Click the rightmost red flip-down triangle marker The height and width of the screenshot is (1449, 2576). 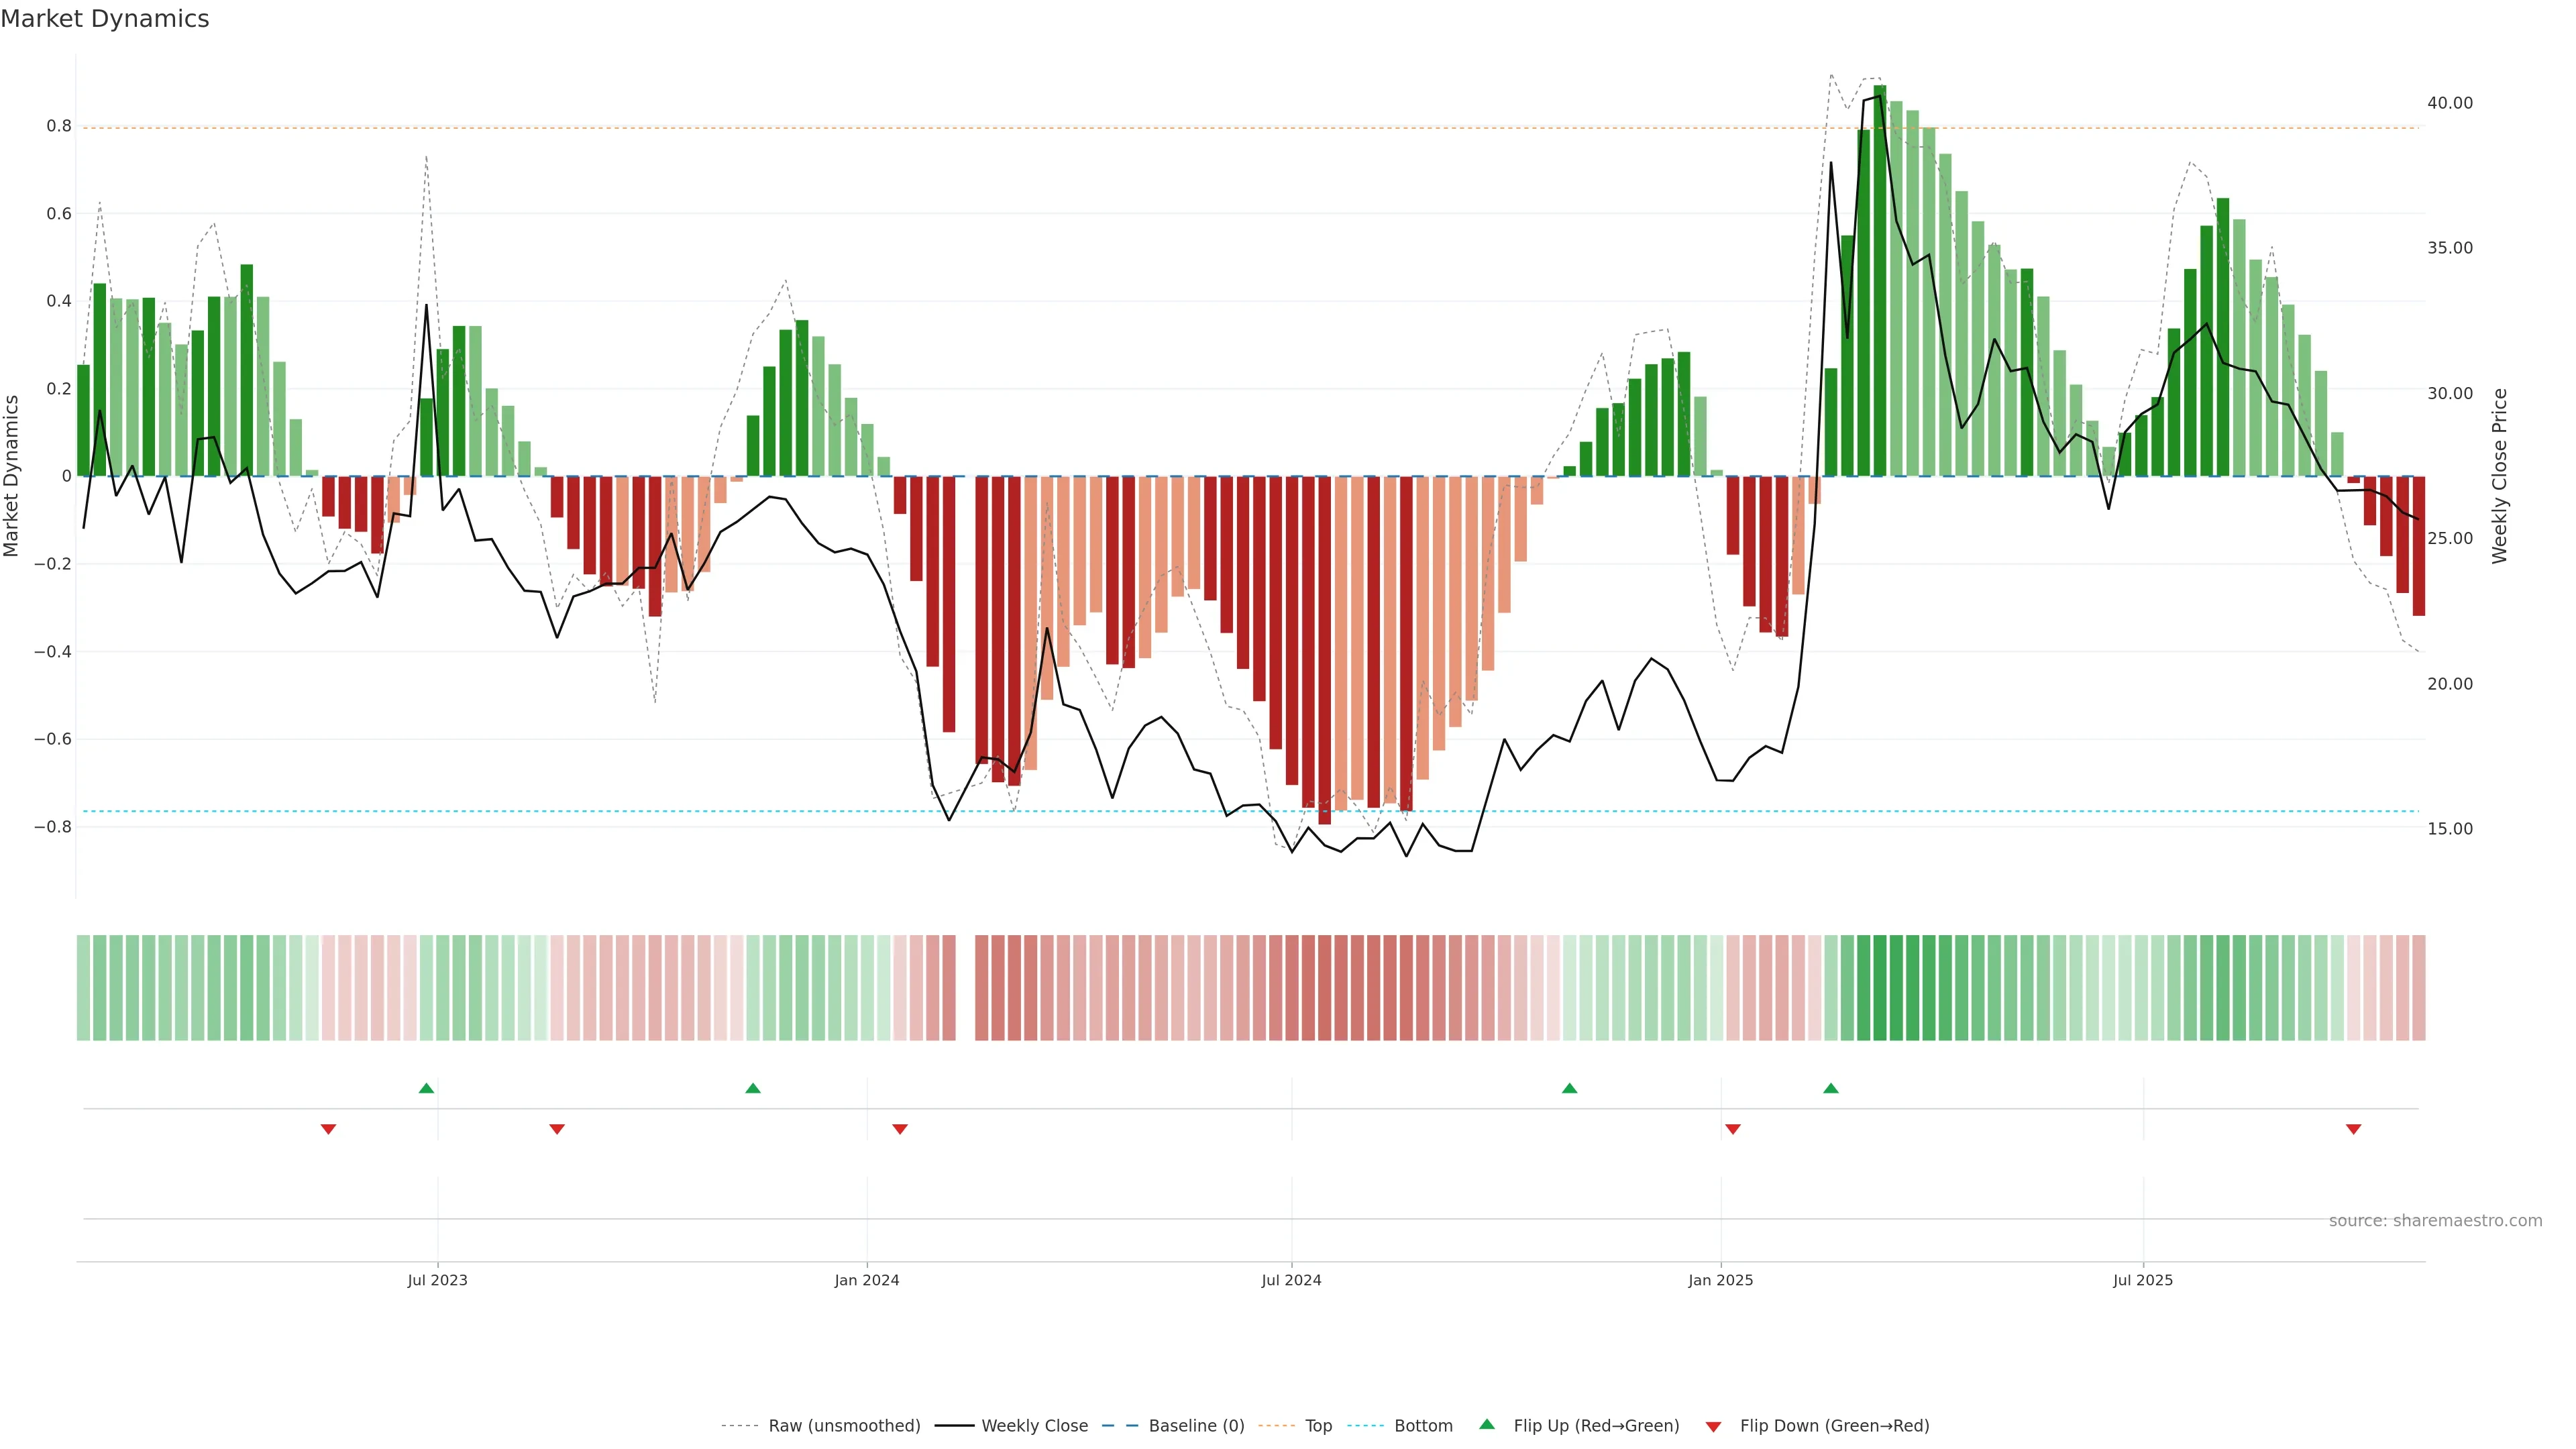2353,1129
